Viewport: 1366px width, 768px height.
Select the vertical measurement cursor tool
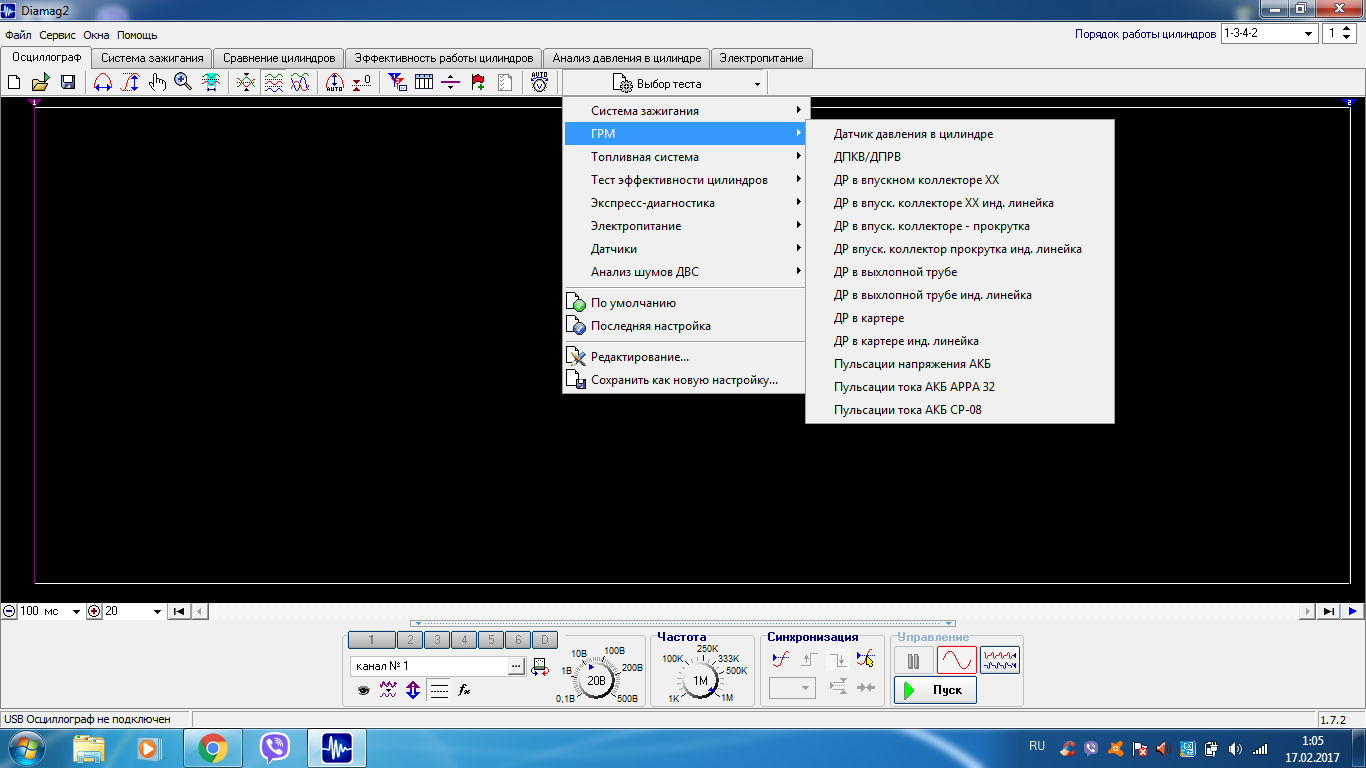[x=130, y=83]
